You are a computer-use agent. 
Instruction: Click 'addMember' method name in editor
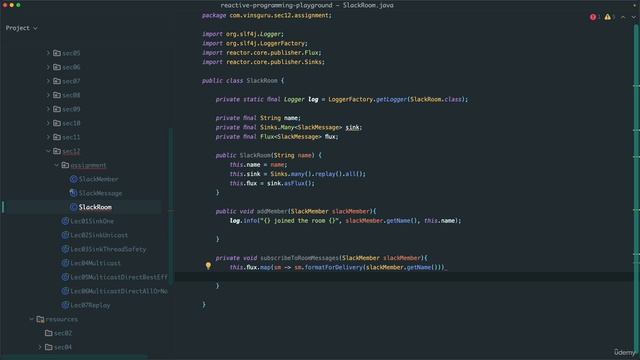(272, 211)
